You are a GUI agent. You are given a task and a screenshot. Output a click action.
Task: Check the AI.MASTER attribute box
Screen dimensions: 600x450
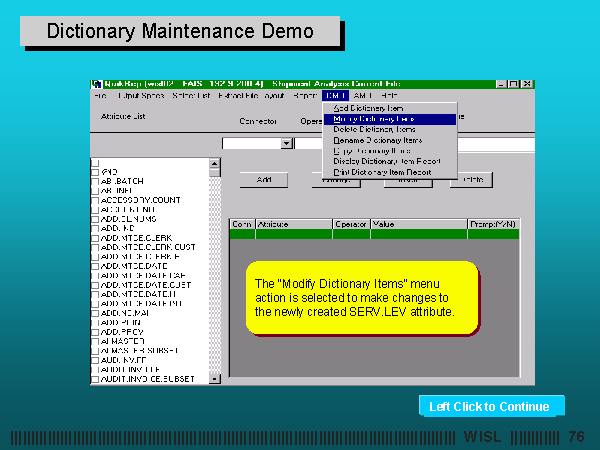tap(95, 341)
